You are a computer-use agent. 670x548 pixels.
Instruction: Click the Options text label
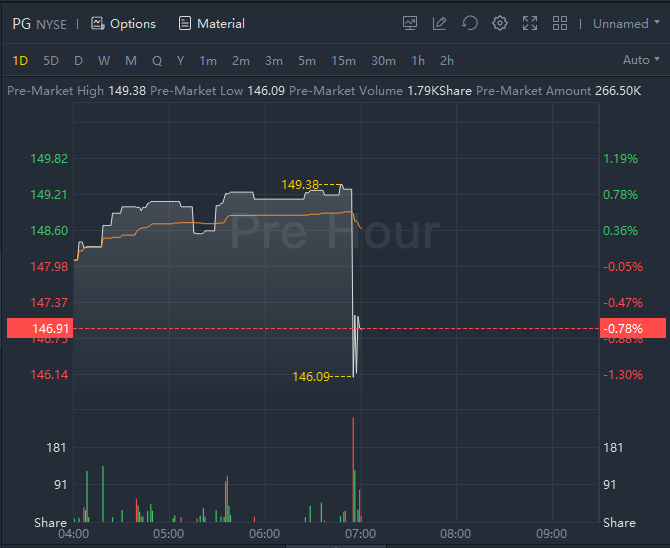pos(133,24)
